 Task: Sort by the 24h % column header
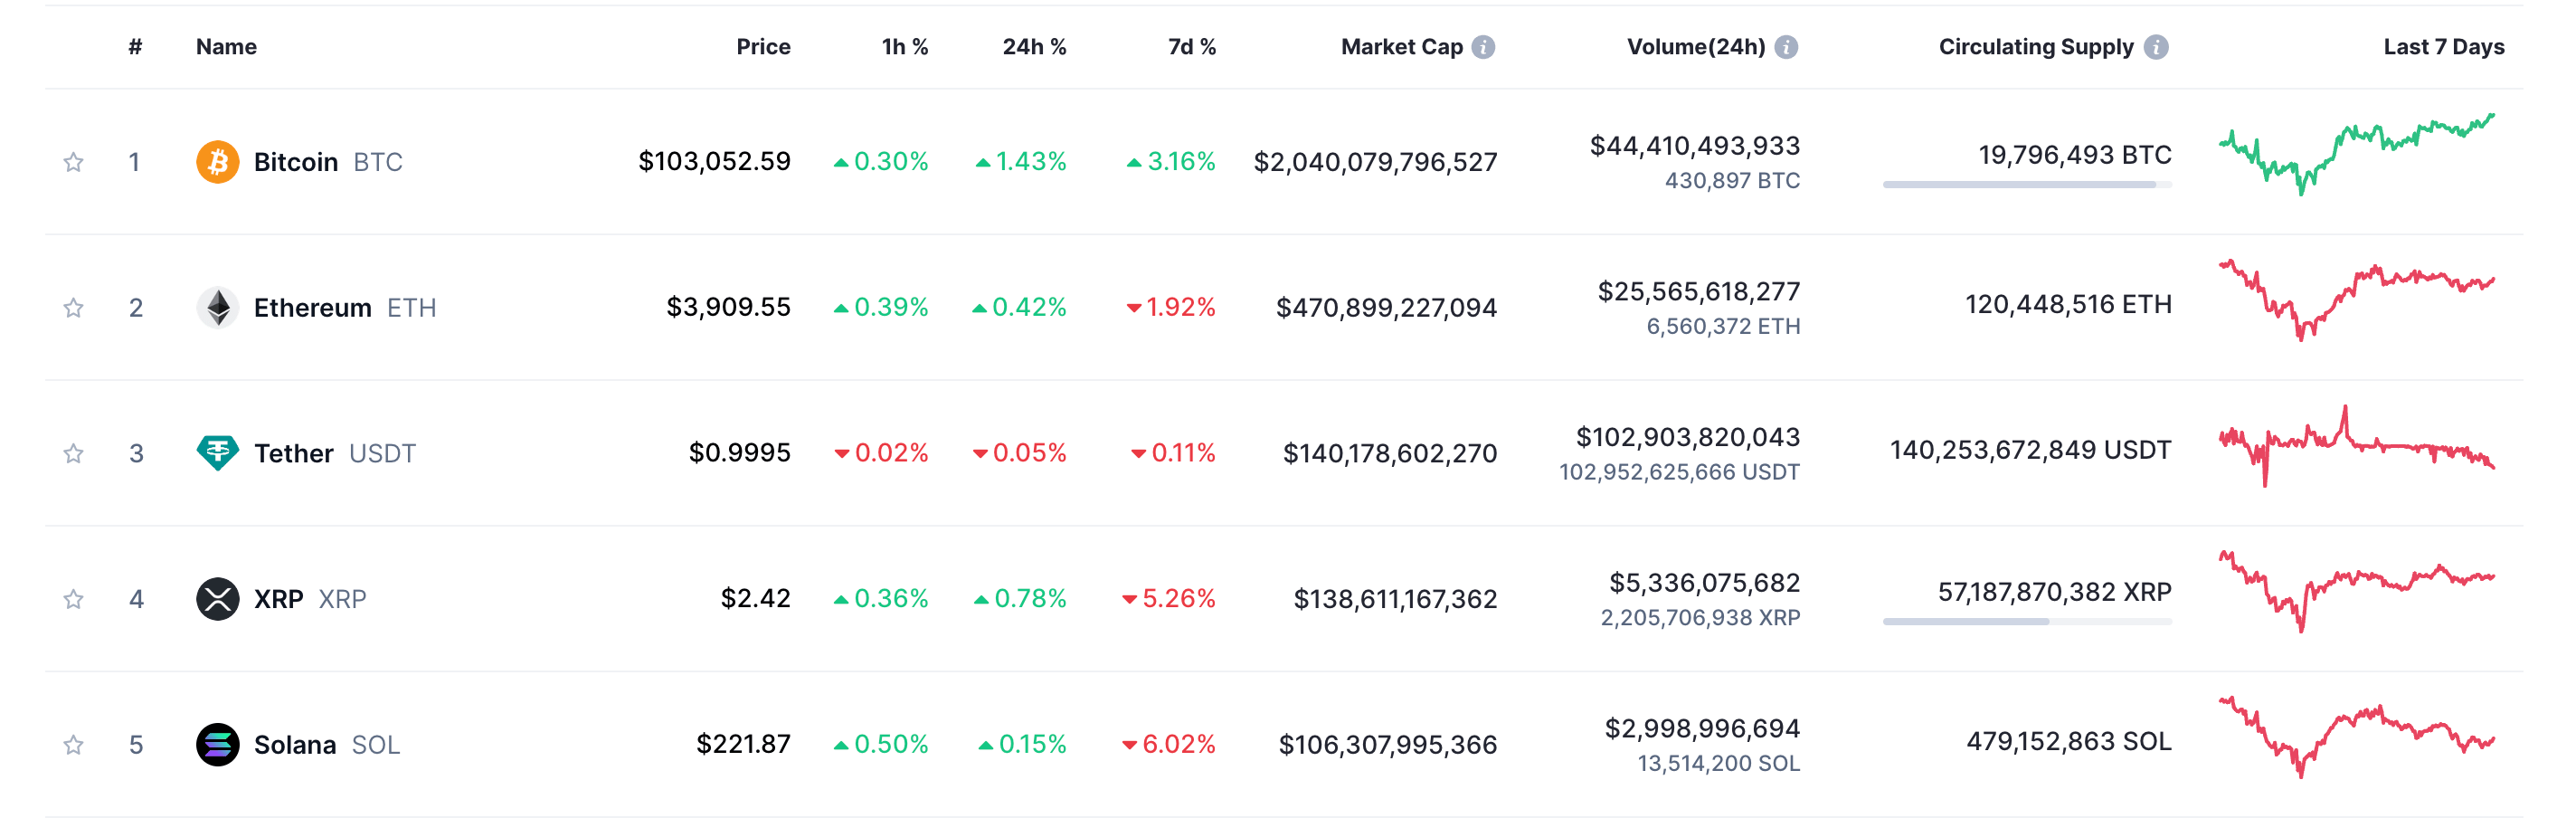coord(1034,47)
